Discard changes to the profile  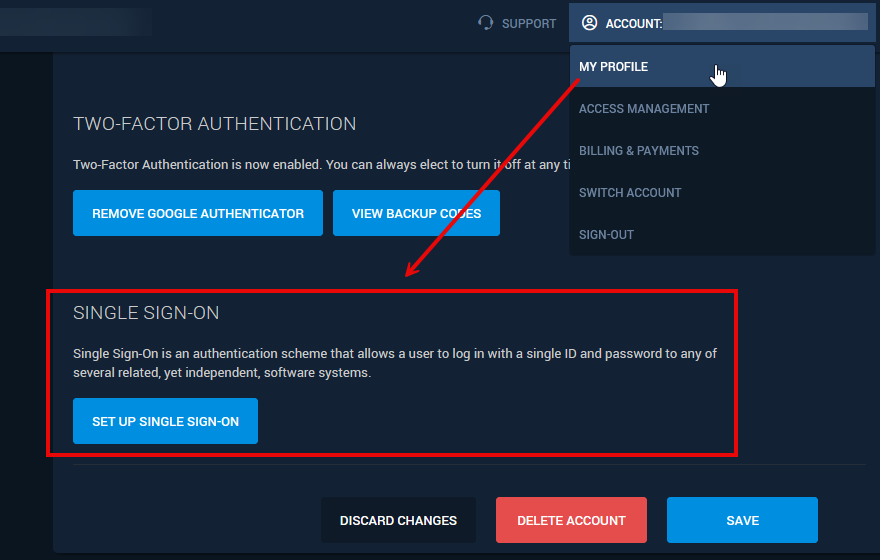click(398, 520)
